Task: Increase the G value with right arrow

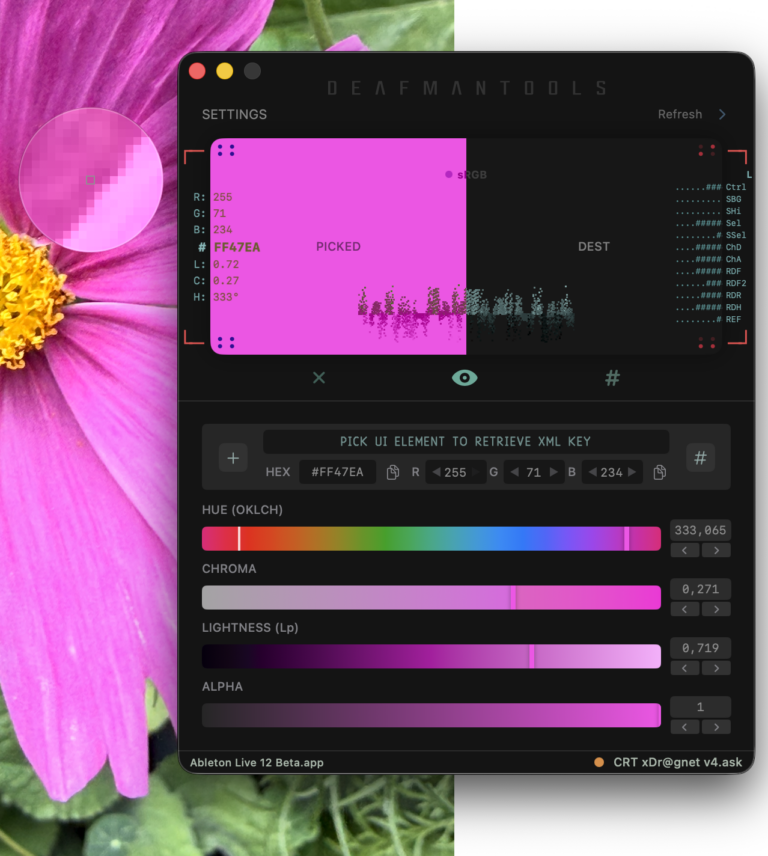Action: [553, 472]
